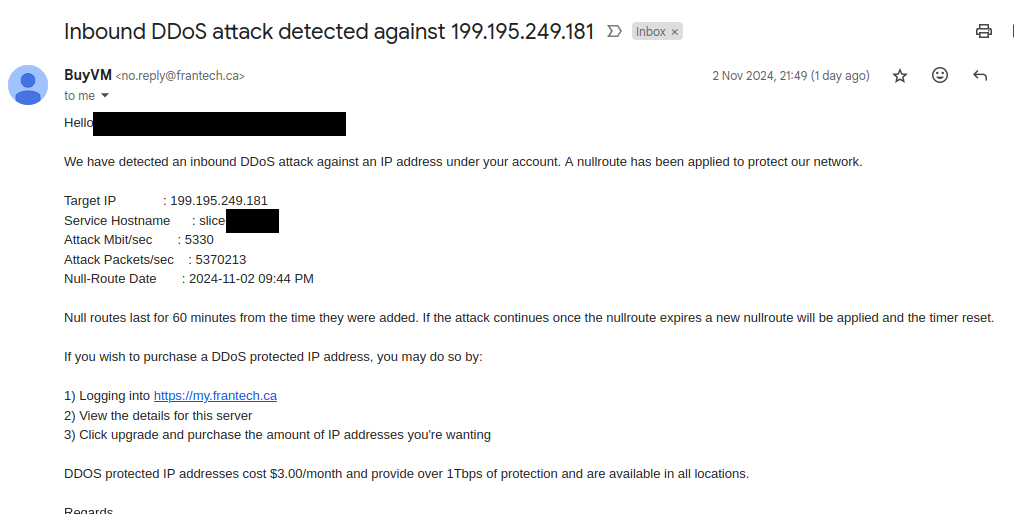Click the email subject heading text
The width and height of the screenshot is (1014, 514).
(x=329, y=31)
